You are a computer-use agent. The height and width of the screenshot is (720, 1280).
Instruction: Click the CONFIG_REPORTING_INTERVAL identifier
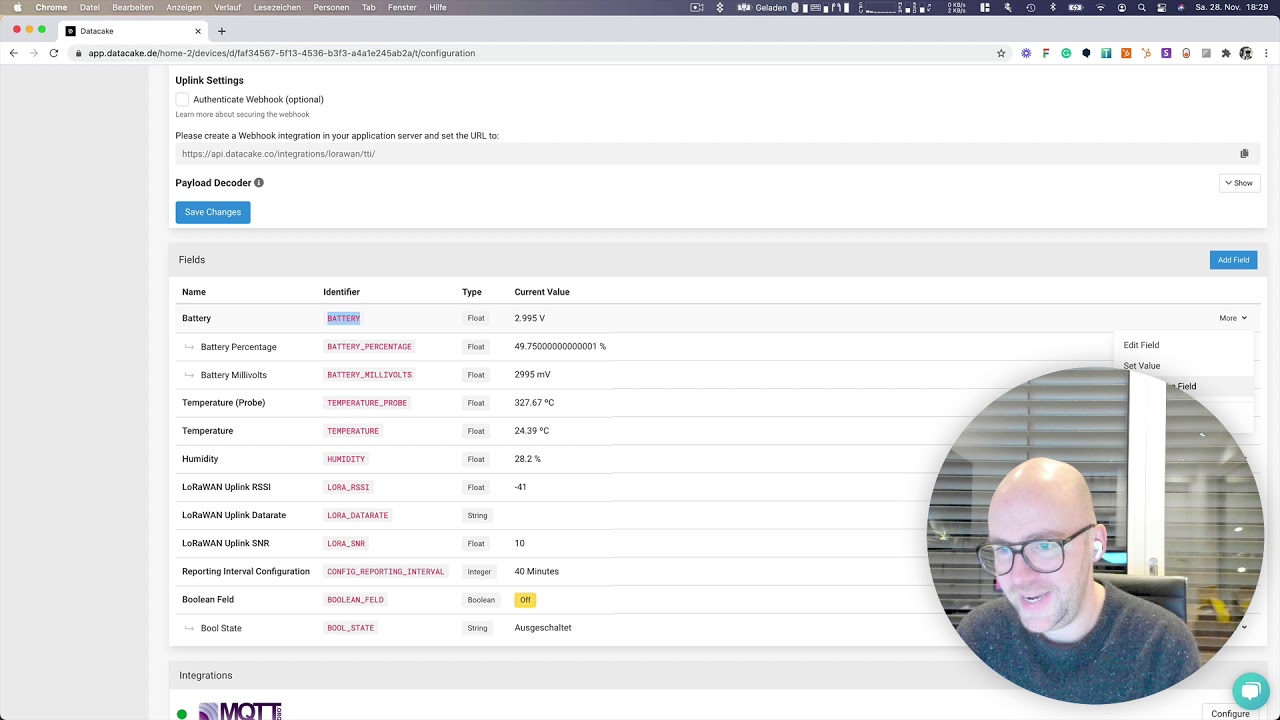[x=385, y=572]
